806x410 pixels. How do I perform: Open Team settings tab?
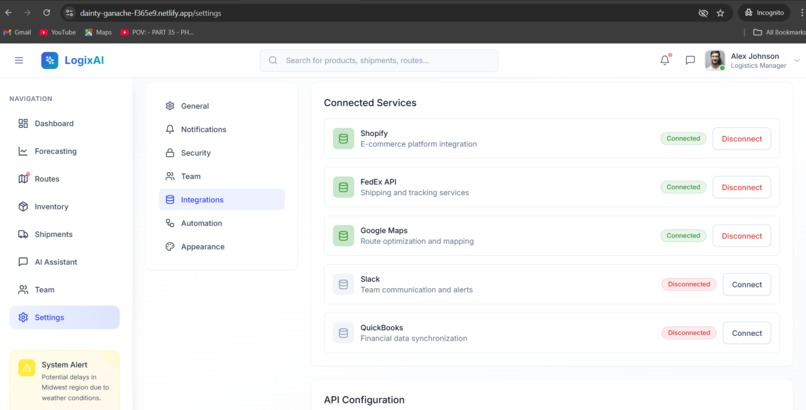pyautogui.click(x=222, y=176)
